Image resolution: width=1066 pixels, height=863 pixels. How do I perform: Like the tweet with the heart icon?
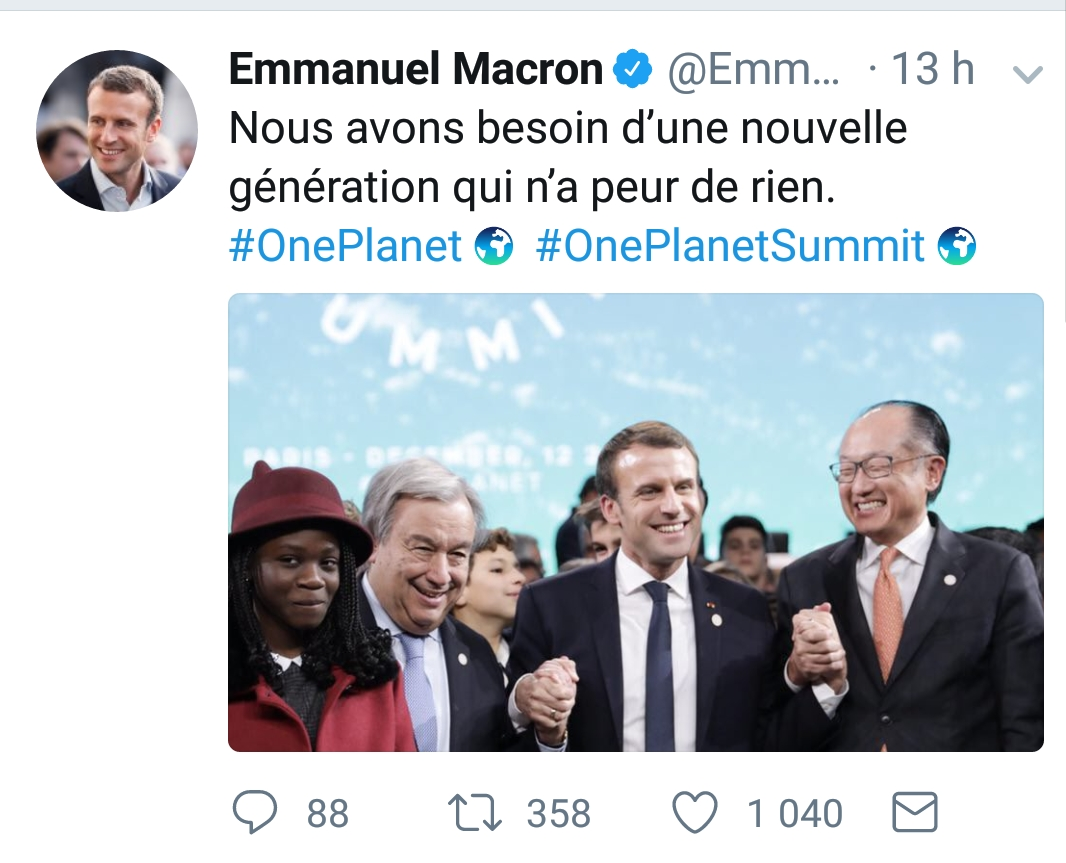(696, 812)
